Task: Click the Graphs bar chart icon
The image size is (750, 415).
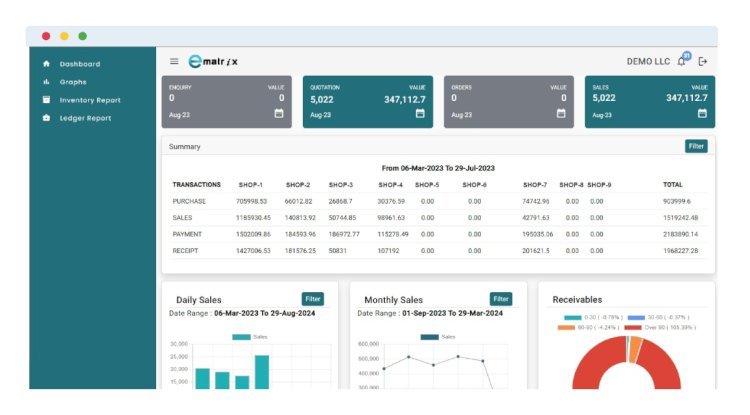Action: (46, 82)
